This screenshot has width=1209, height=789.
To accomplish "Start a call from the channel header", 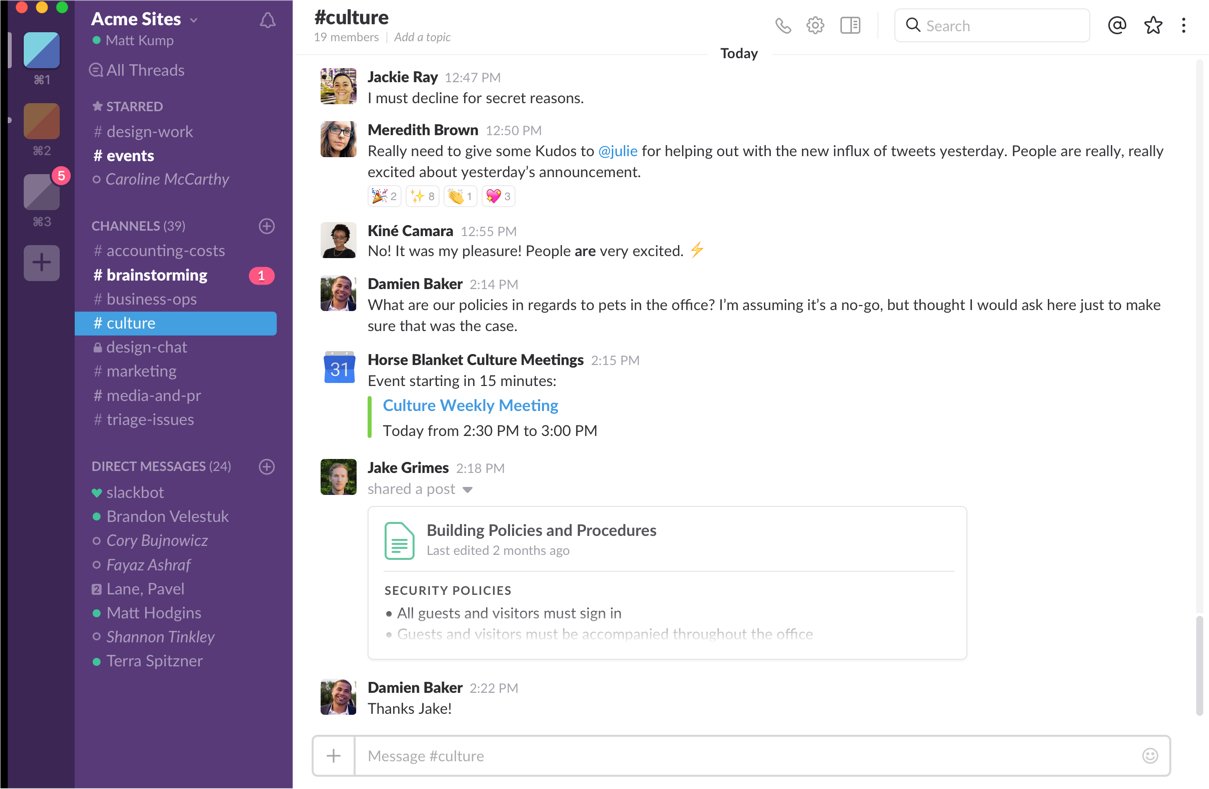I will click(783, 25).
